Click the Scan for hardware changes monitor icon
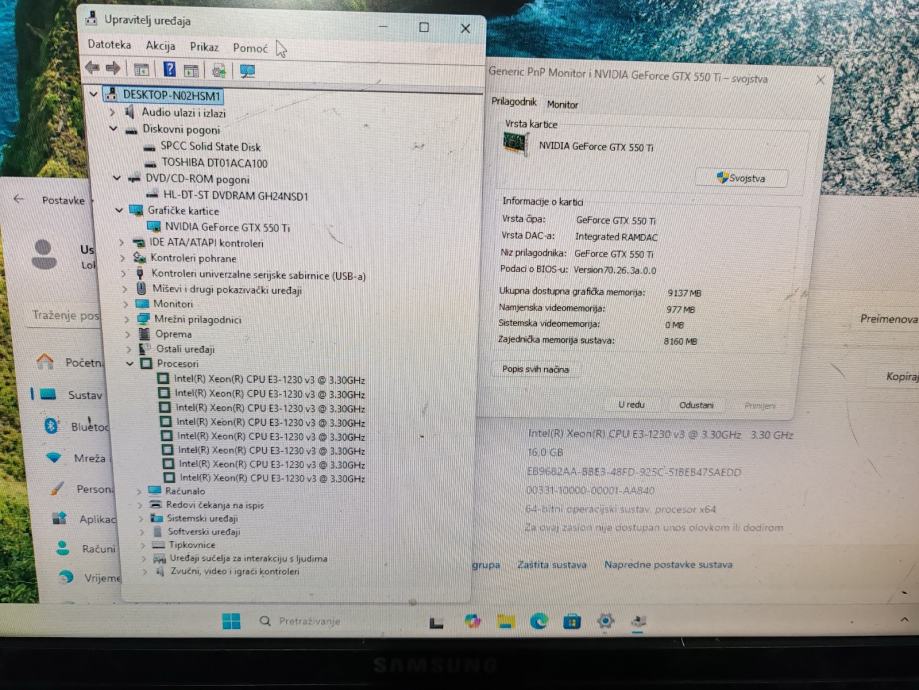Image resolution: width=919 pixels, height=690 pixels. (247, 72)
